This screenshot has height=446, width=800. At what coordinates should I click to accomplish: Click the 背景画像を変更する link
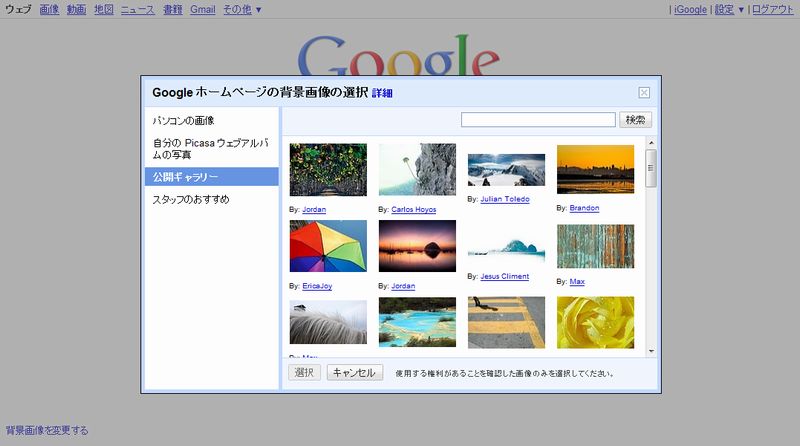pyautogui.click(x=47, y=430)
